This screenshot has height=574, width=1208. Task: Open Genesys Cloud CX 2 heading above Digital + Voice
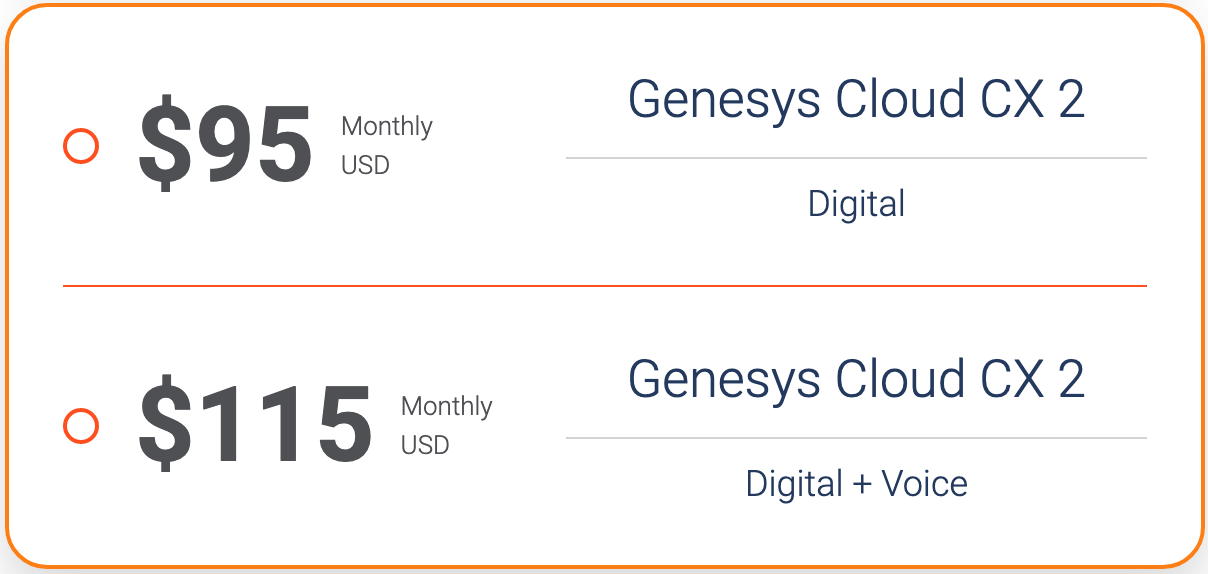pyautogui.click(x=856, y=380)
